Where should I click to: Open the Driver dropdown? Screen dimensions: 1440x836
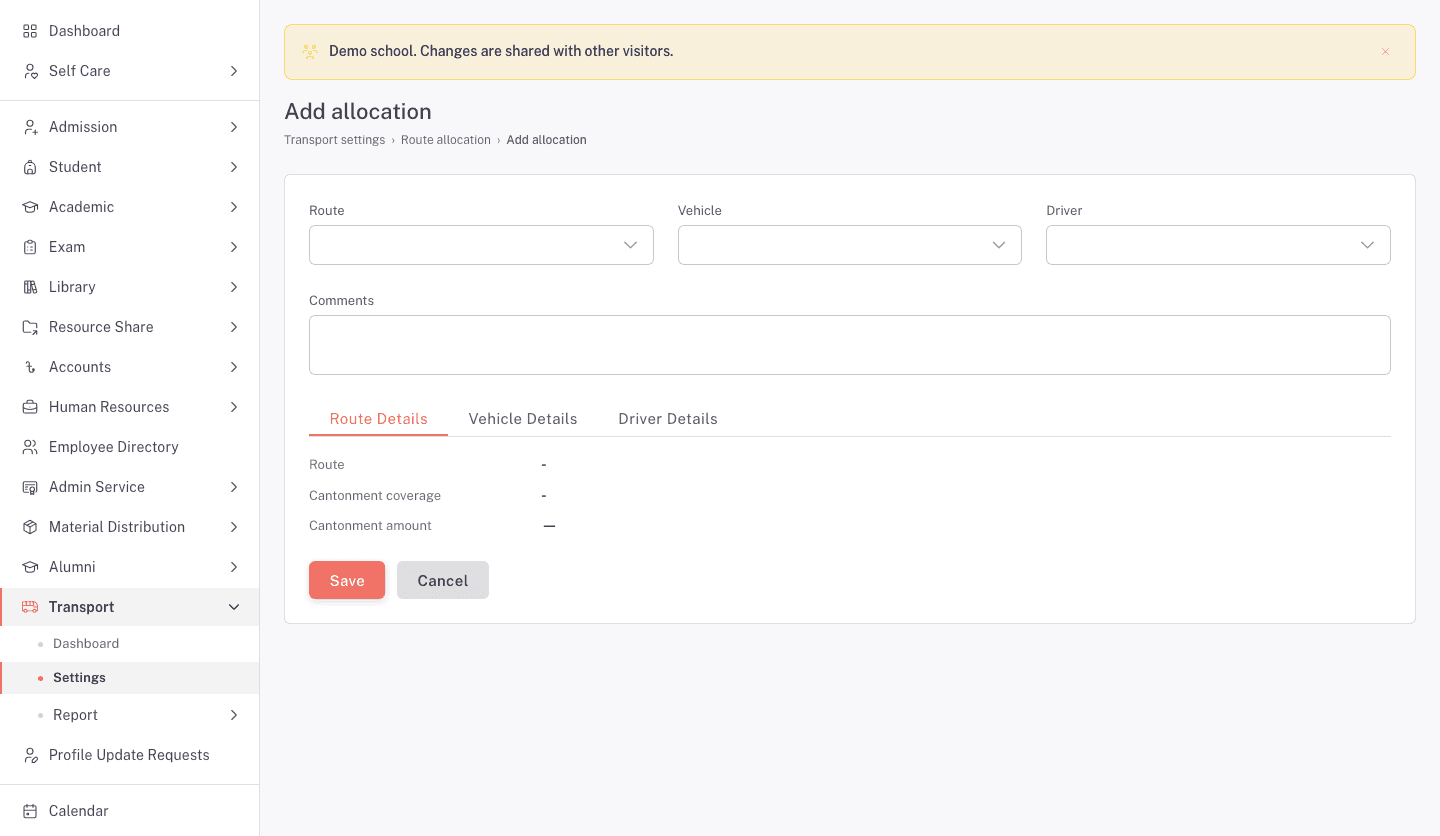[x=1218, y=245]
